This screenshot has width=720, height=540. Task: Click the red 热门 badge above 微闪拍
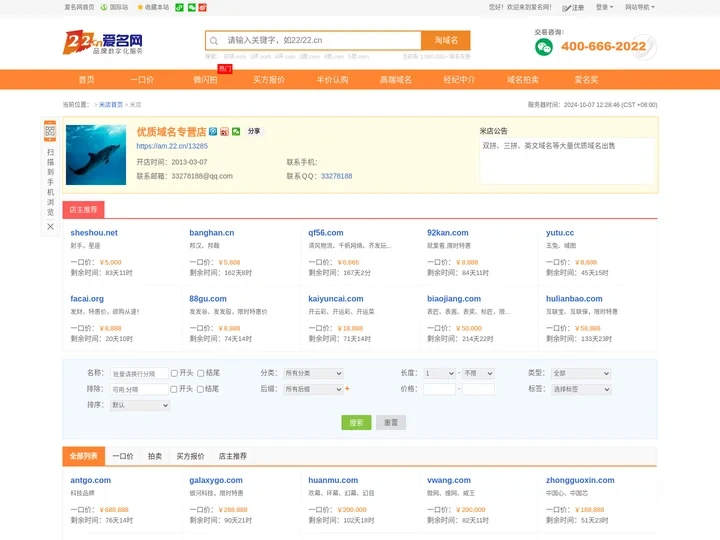pos(225,69)
